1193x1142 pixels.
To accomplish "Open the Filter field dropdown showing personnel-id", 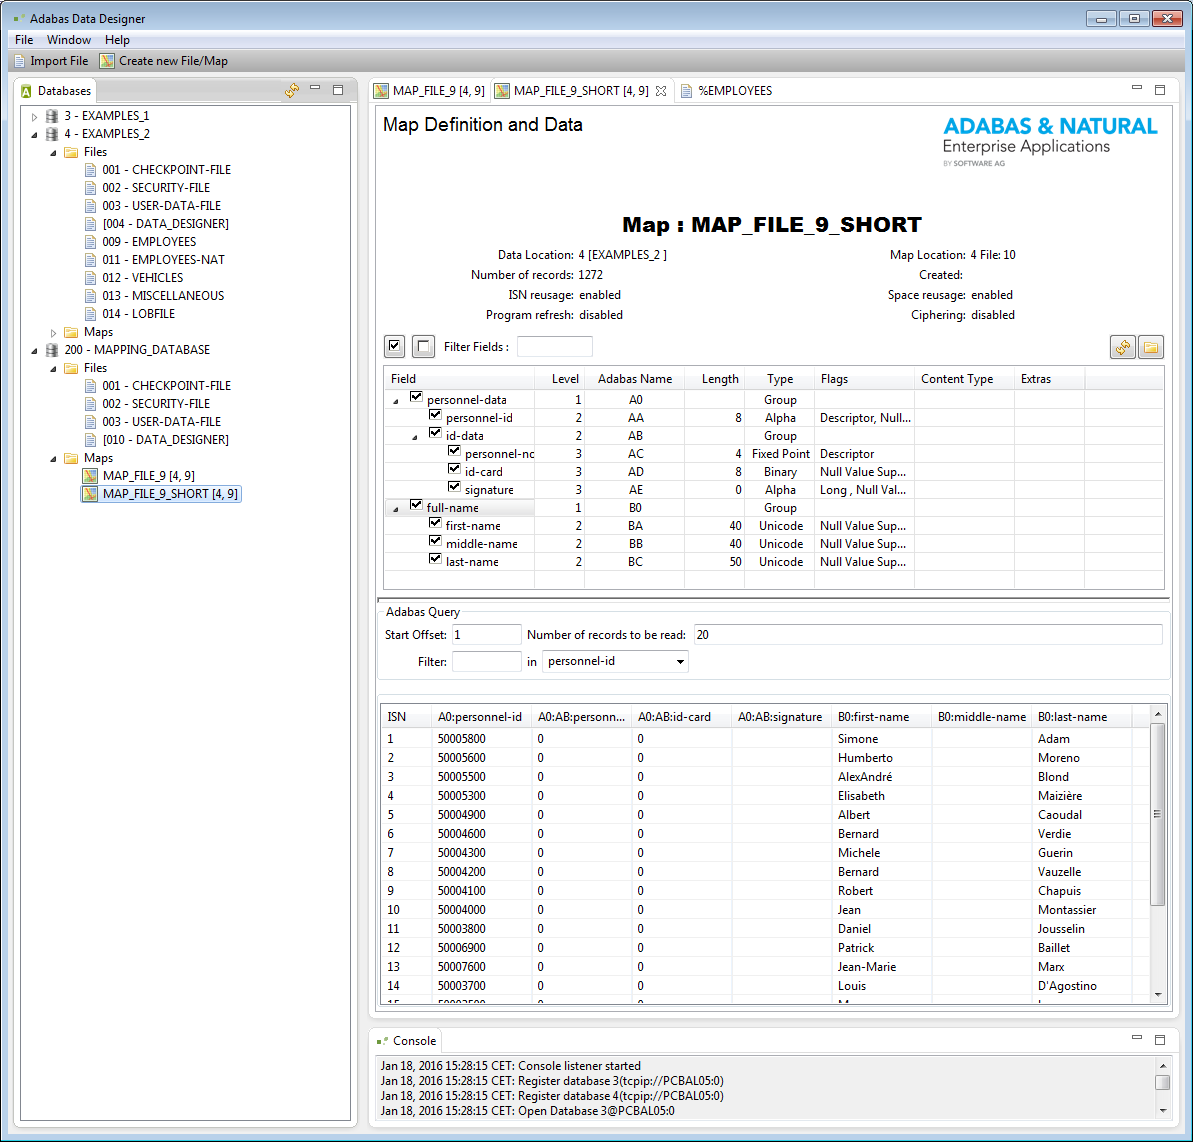I will 680,661.
